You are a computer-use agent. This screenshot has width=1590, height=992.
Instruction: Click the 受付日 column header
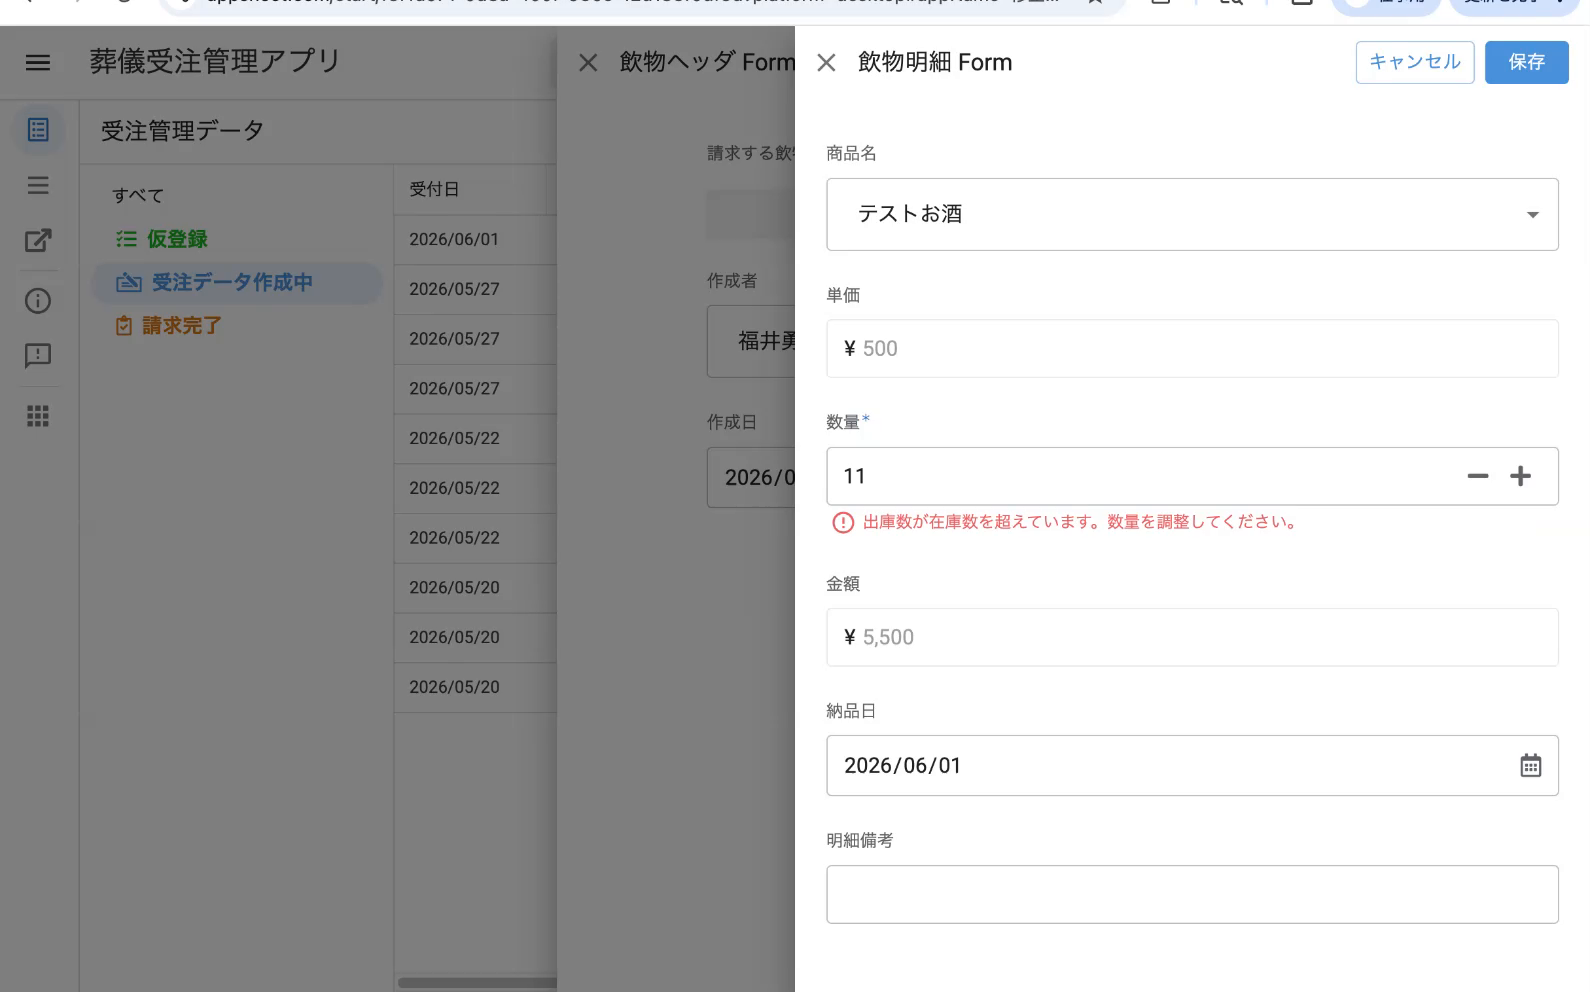pos(434,189)
